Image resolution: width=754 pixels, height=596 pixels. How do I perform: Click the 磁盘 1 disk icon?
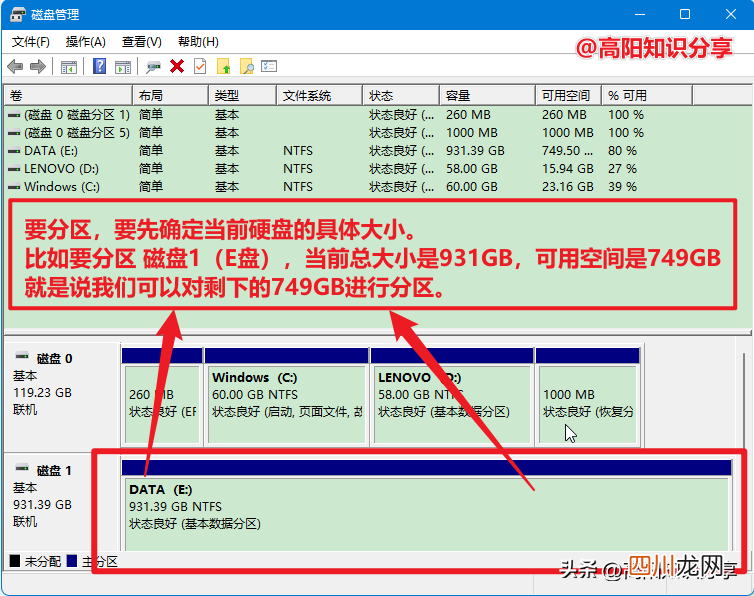[x=22, y=468]
